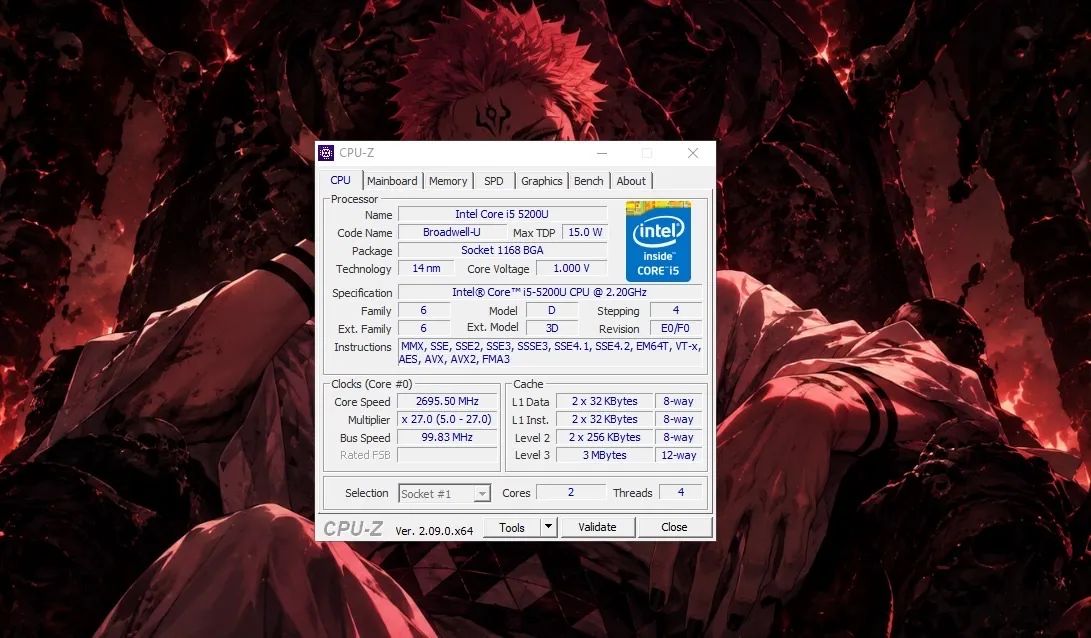Click the Instructions list field
This screenshot has width=1091, height=638.
pyautogui.click(x=550, y=353)
